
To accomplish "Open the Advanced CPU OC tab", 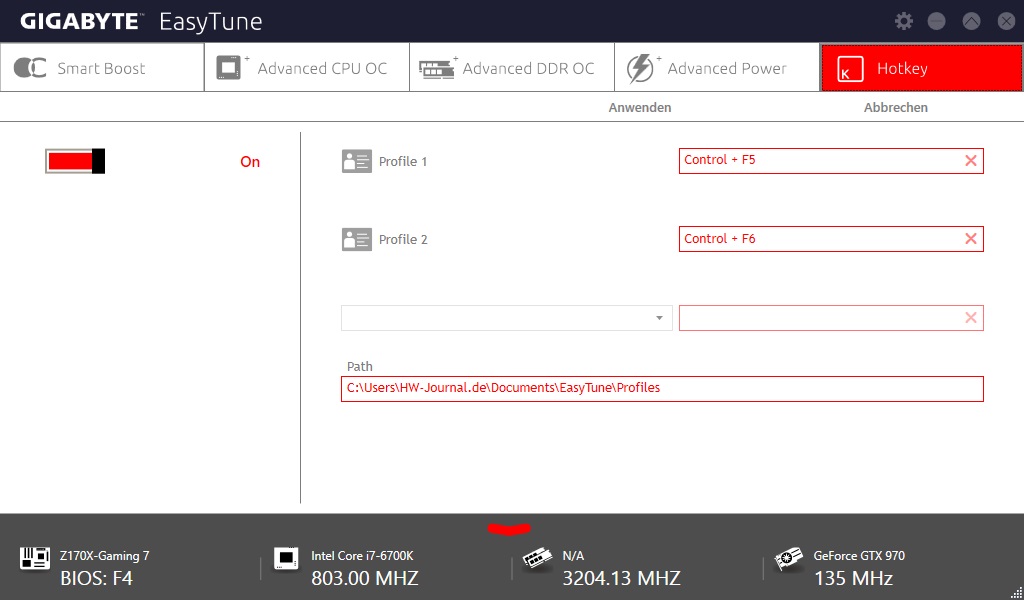I will (x=307, y=68).
